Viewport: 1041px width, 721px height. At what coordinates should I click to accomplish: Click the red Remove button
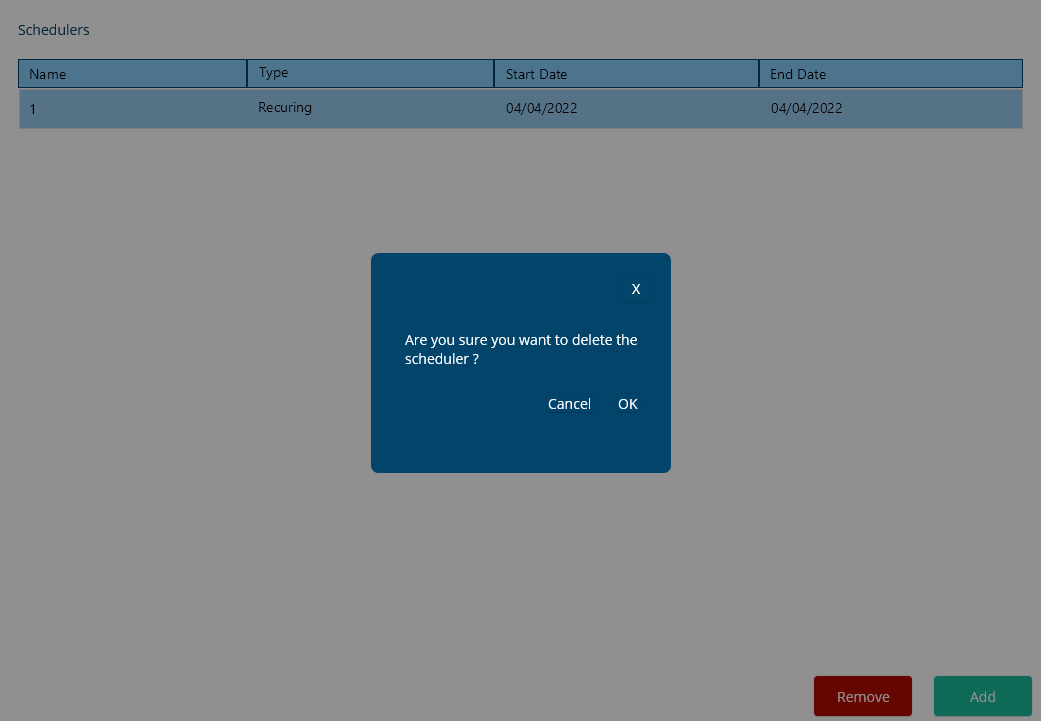click(x=862, y=696)
